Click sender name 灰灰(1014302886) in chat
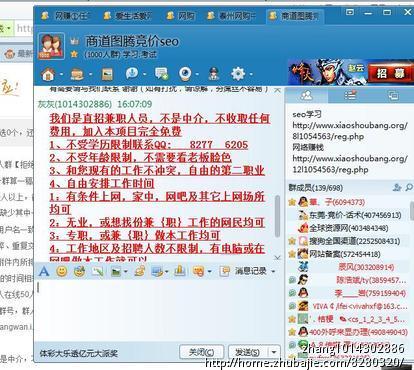 pos(75,104)
